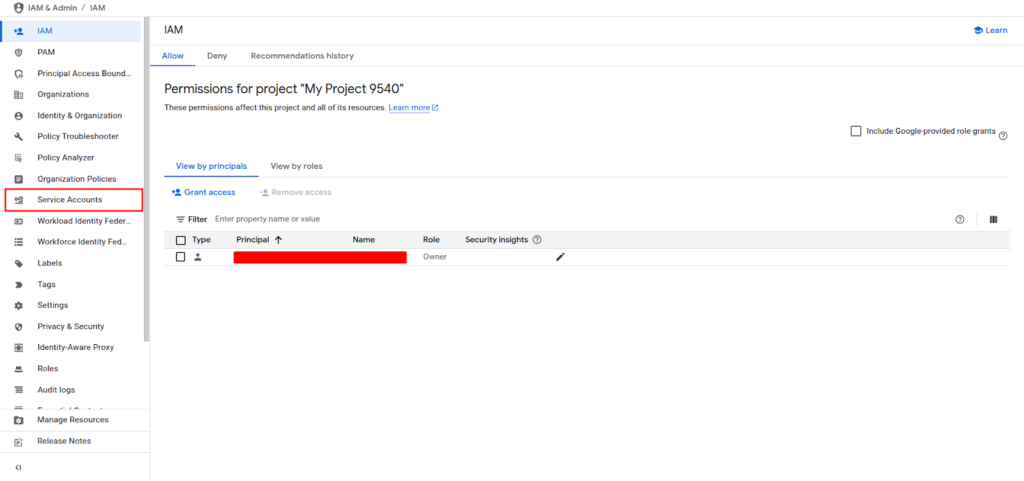Click the sidebar vertical scrollbar
This screenshot has width=1024, height=481.
[147, 179]
